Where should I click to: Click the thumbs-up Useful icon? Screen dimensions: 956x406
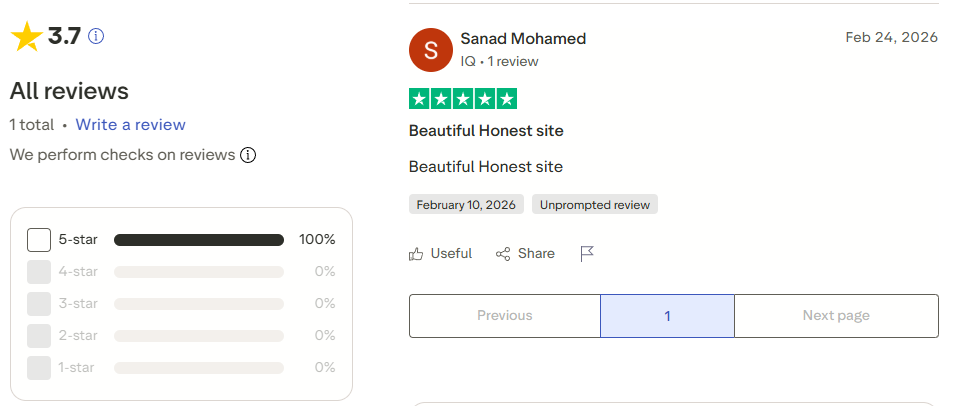(x=417, y=254)
